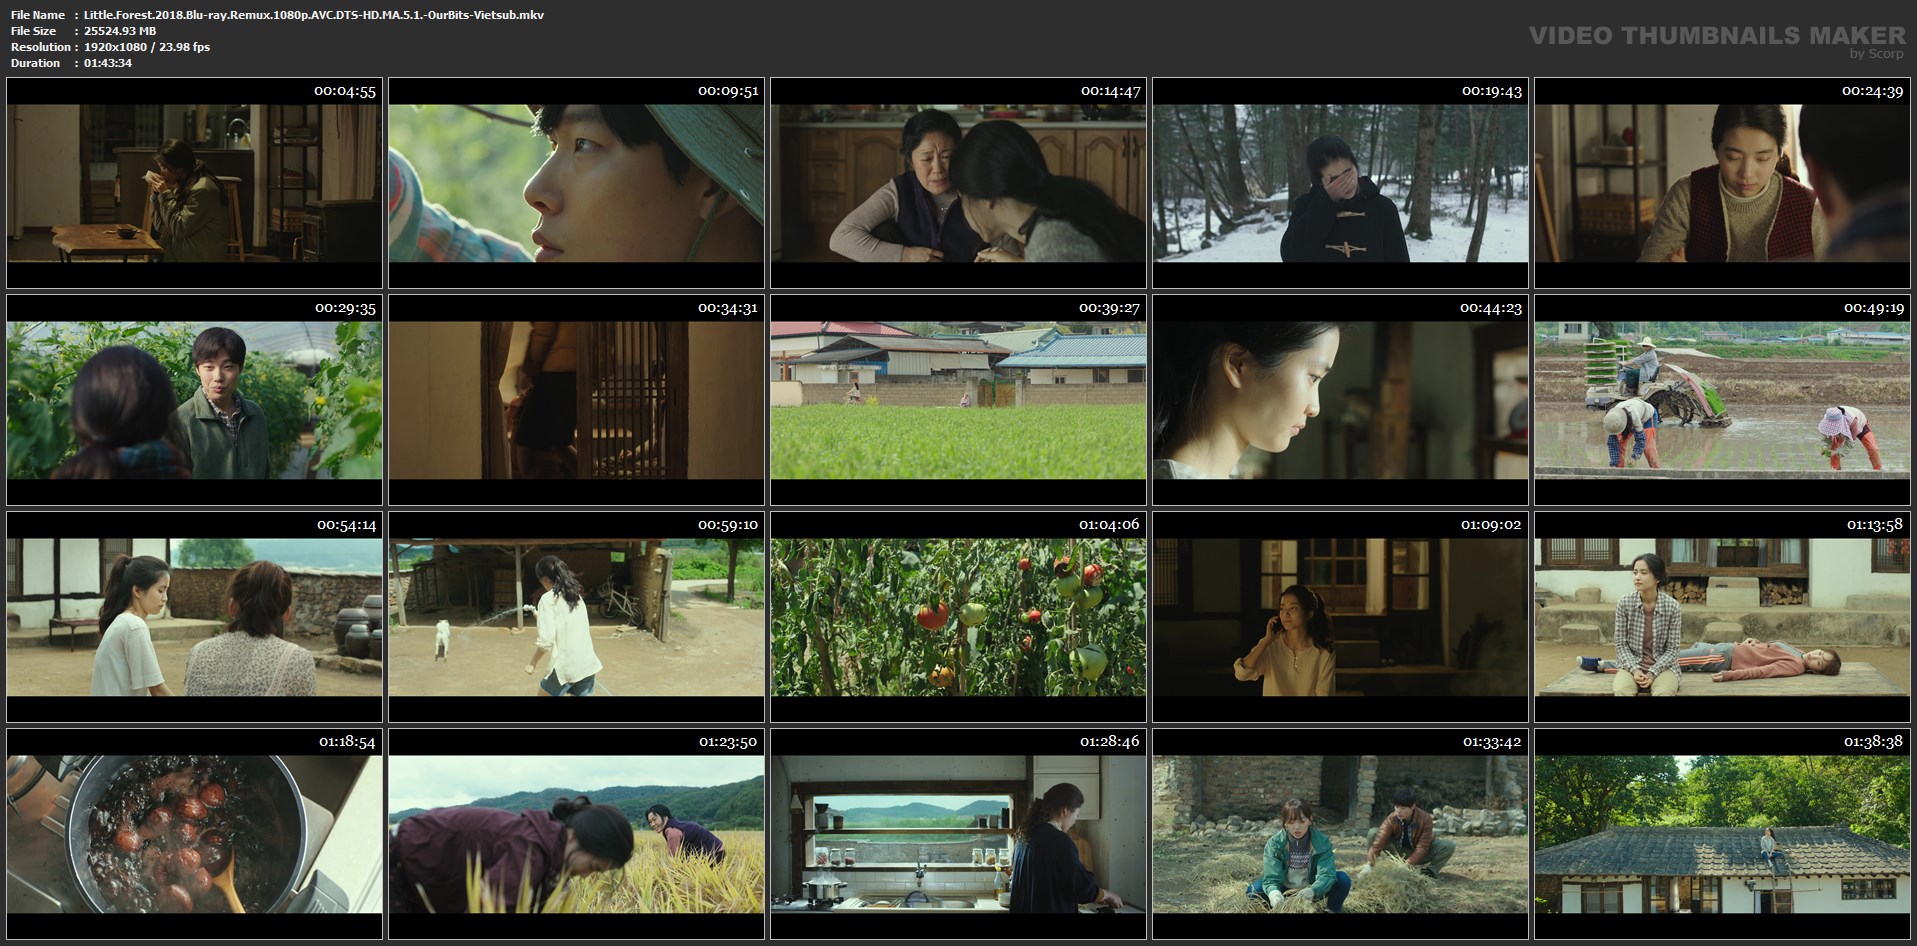The width and height of the screenshot is (1917, 946).
Task: Select the thumbnail at 00:09:51
Action: point(576,183)
